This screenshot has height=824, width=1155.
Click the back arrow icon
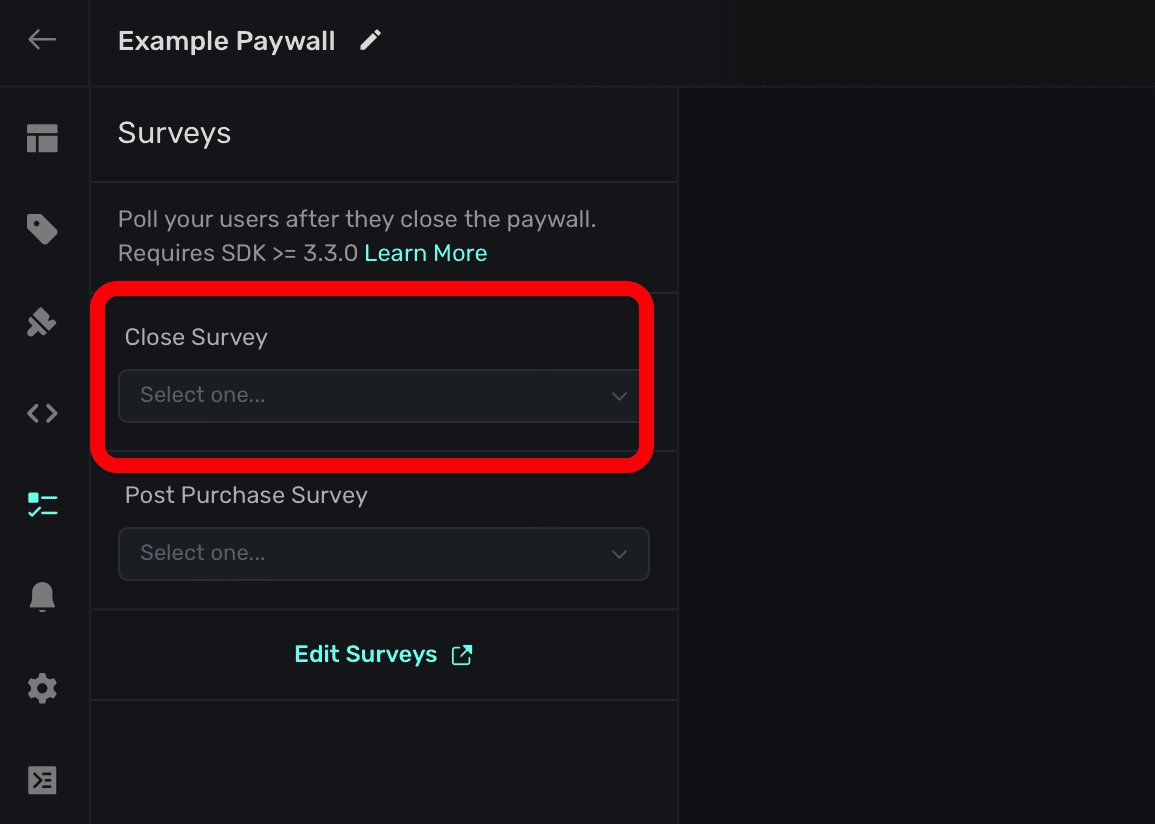click(42, 40)
